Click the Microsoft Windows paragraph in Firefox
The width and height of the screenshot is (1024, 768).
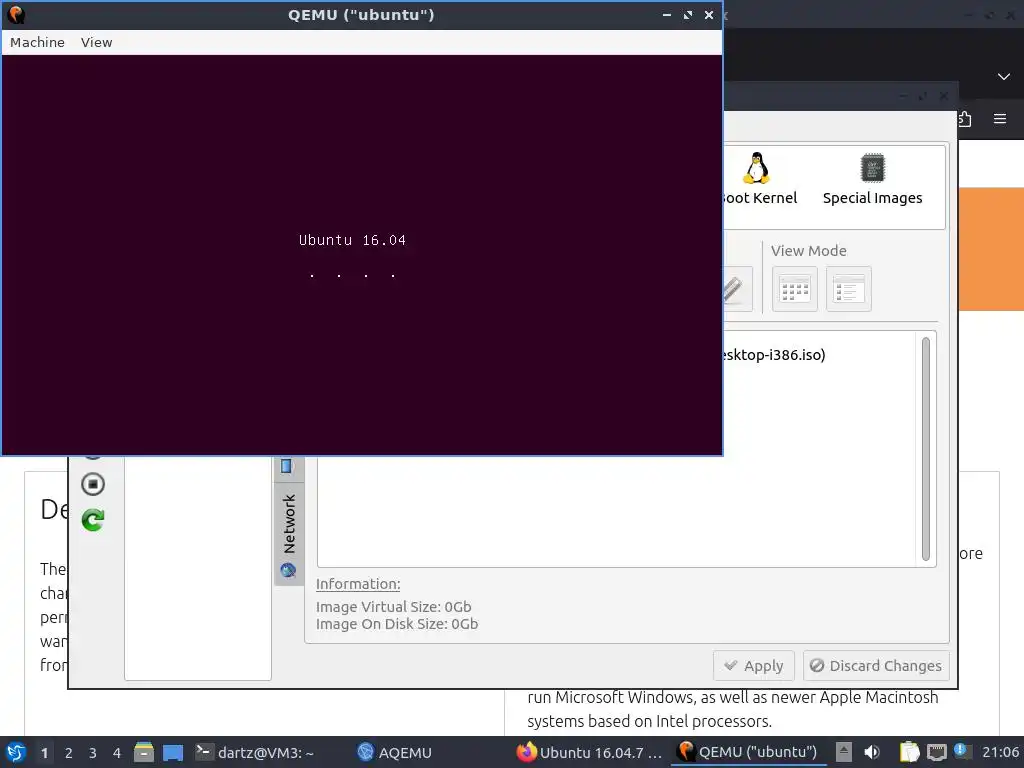click(733, 709)
